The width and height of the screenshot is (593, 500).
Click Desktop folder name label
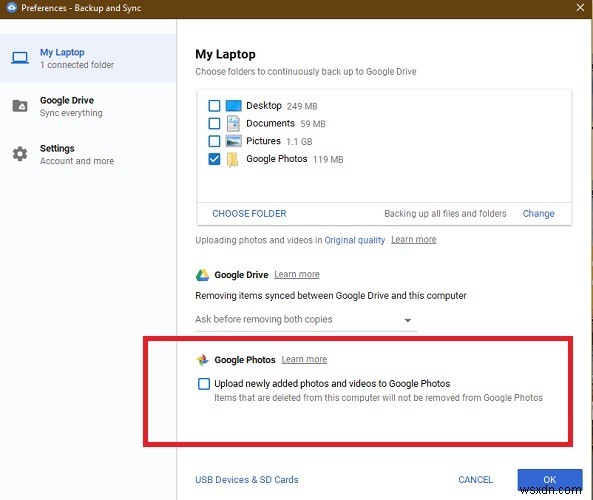coord(264,106)
